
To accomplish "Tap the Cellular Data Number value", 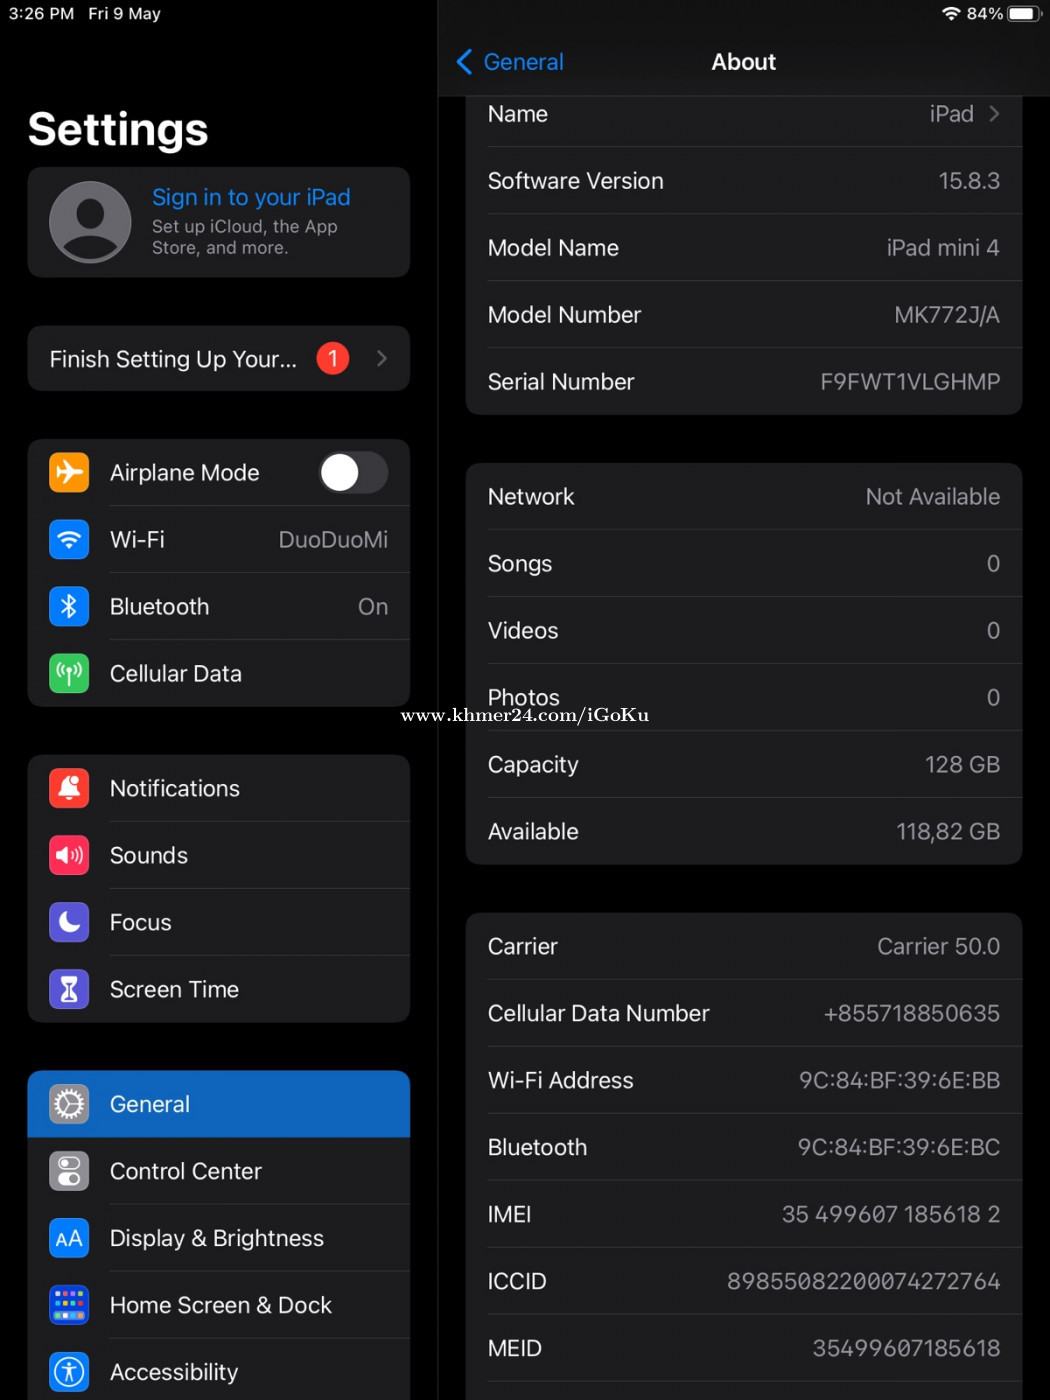I will coord(912,1014).
